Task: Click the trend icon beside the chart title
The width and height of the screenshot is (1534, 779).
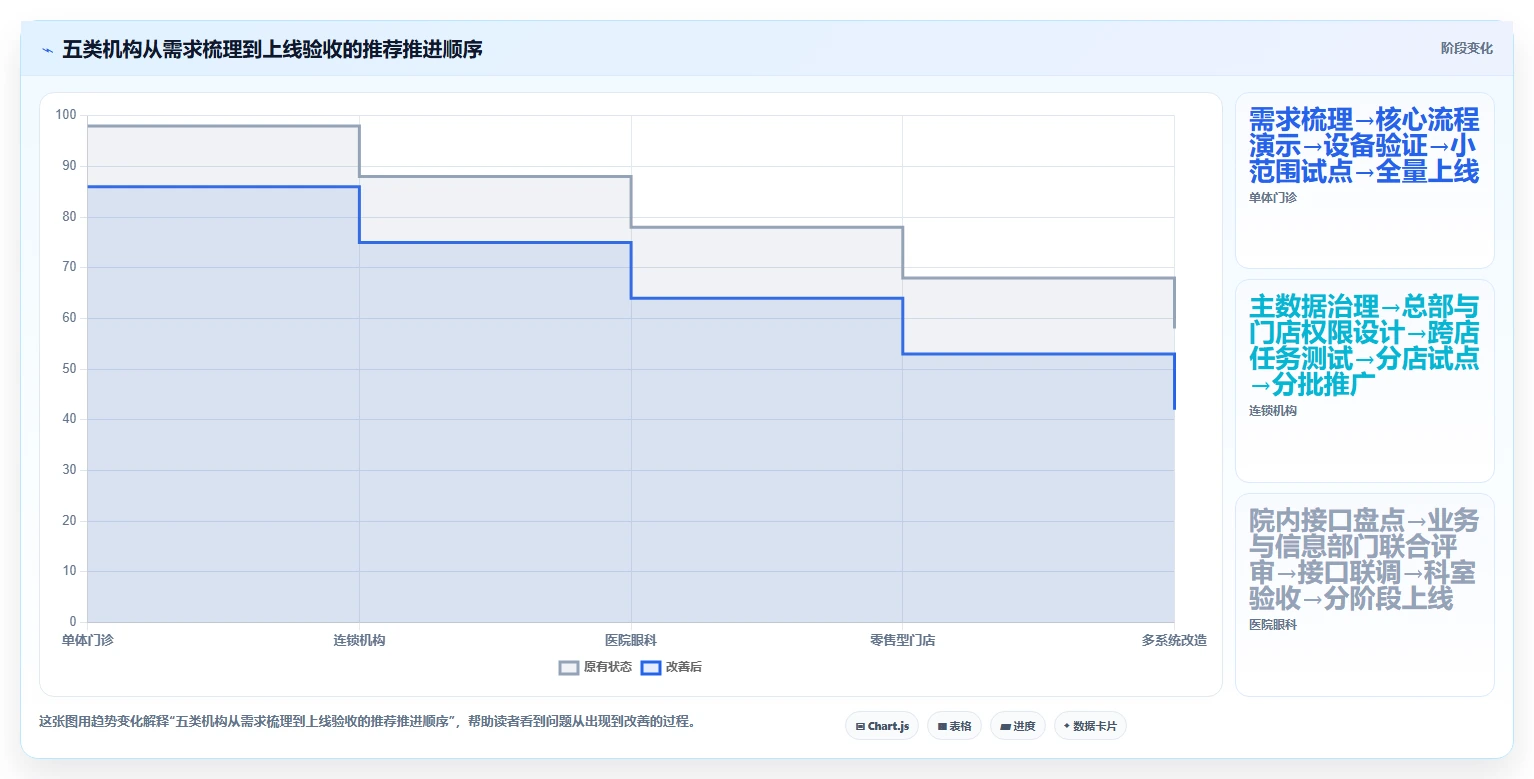Action: point(47,50)
